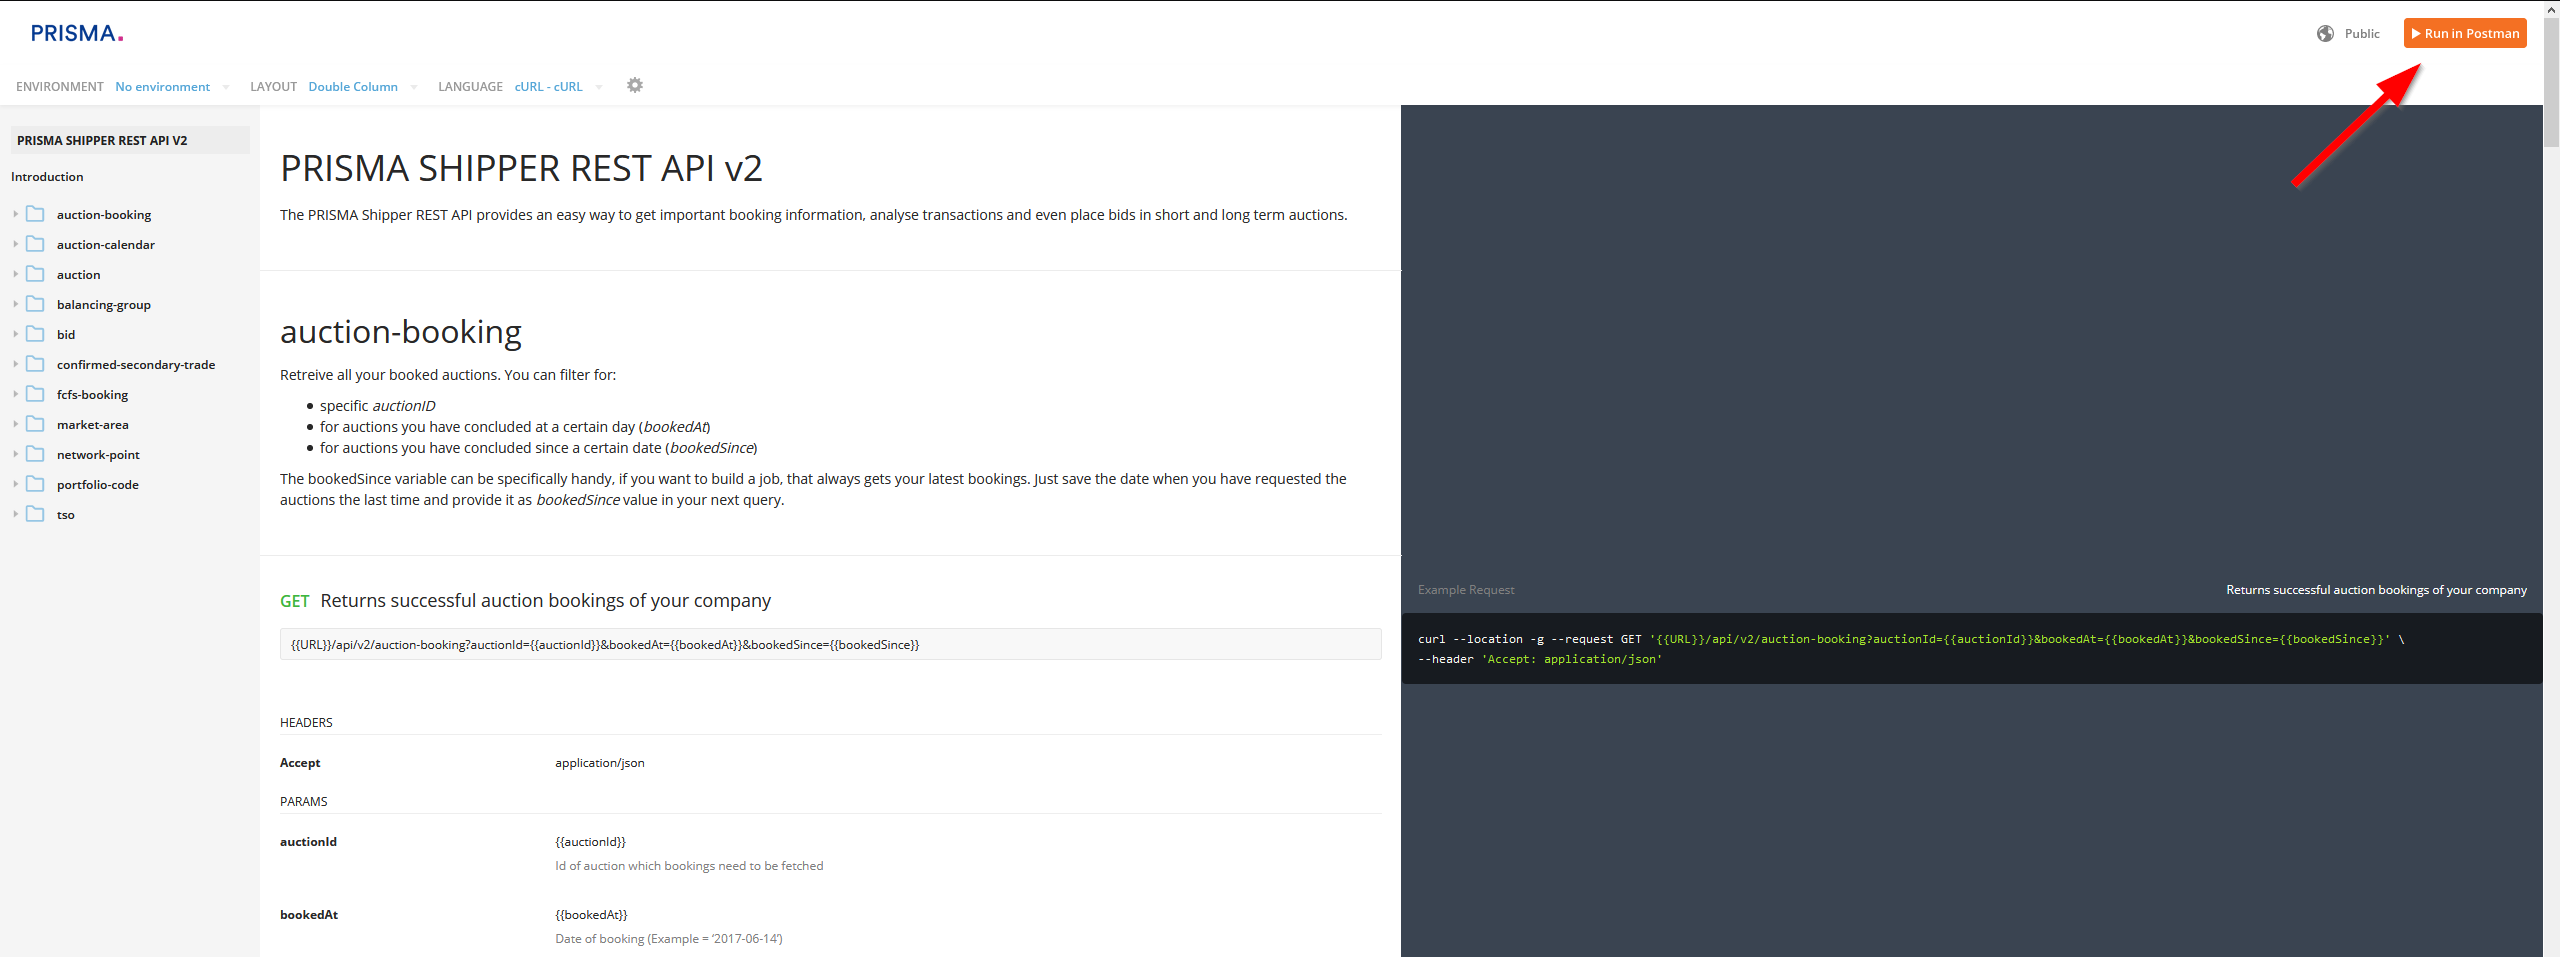Click the settings gear icon
Image resolution: width=2560 pixels, height=957 pixels.
(635, 86)
